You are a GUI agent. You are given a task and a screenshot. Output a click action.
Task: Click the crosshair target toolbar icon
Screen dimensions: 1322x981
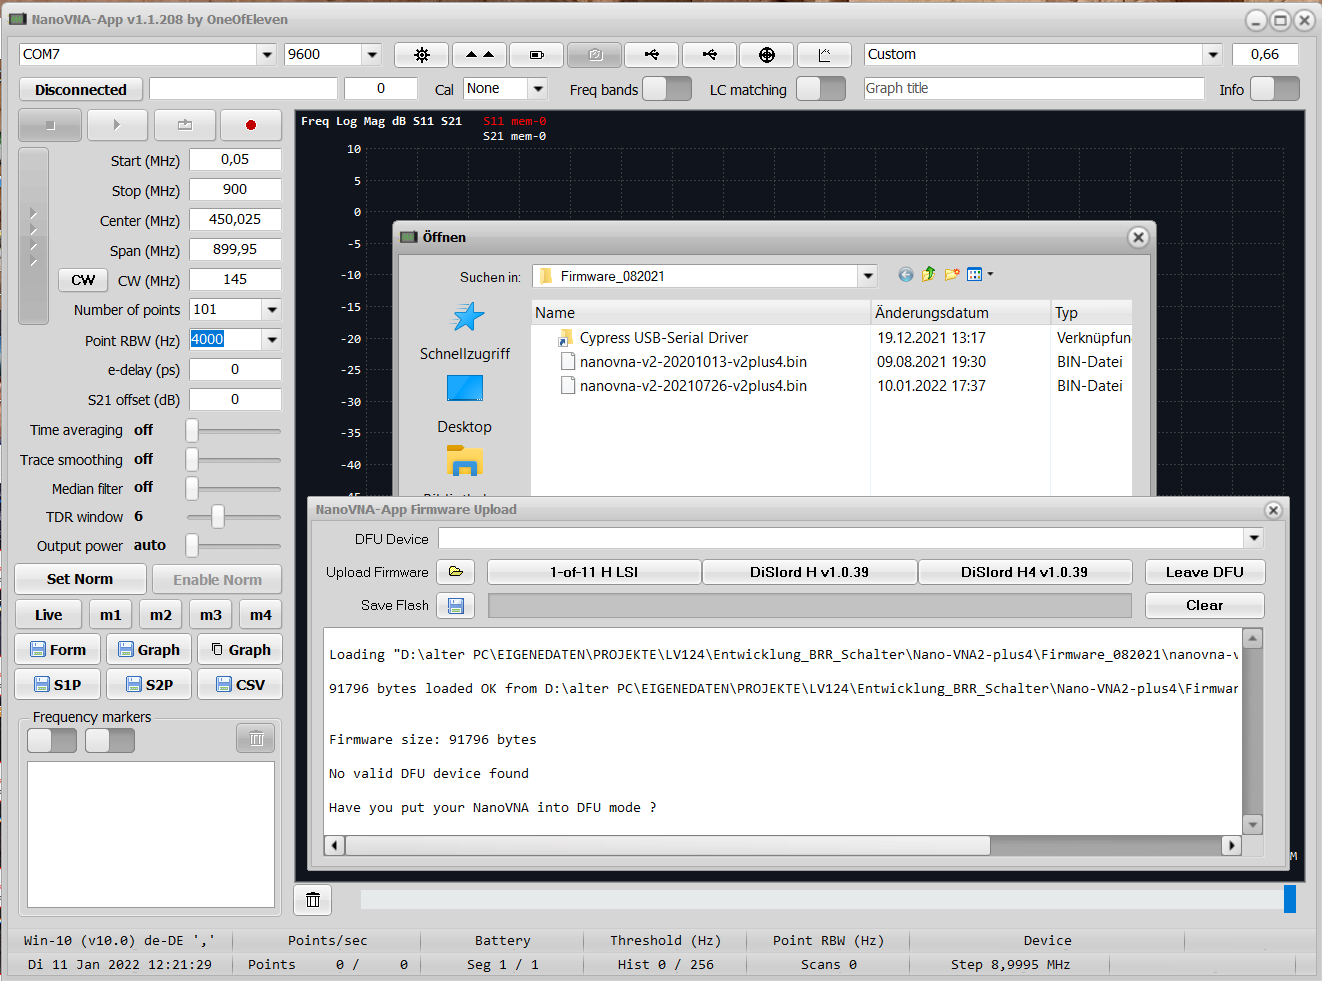[x=767, y=55]
